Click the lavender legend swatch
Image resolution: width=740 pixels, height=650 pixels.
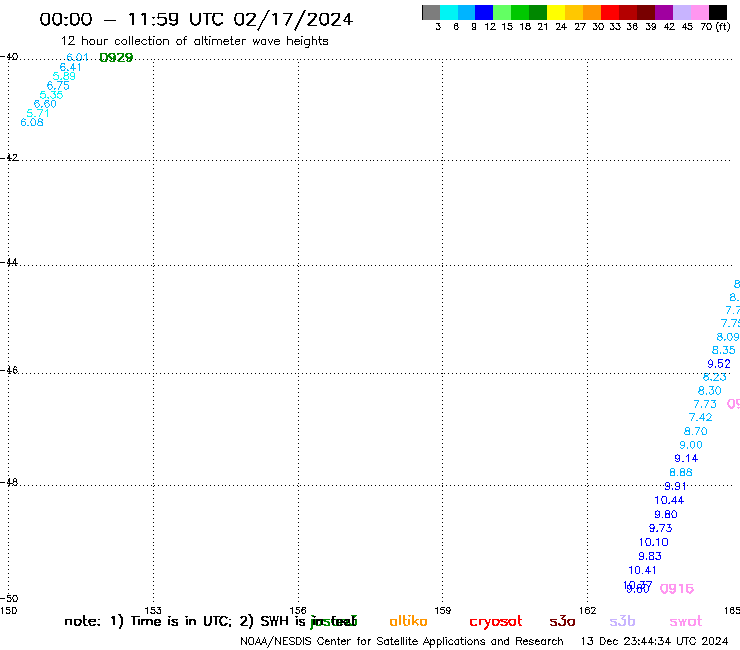[x=681, y=12]
